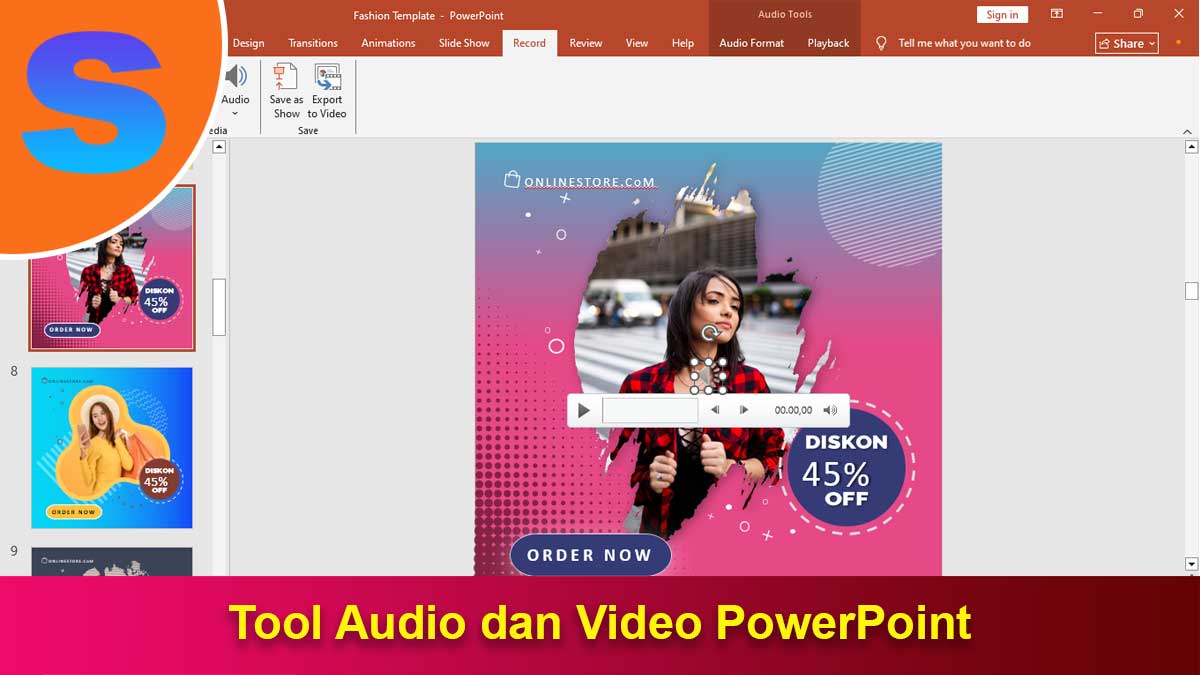Click the Share button
The height and width of the screenshot is (675, 1200).
click(x=1127, y=43)
